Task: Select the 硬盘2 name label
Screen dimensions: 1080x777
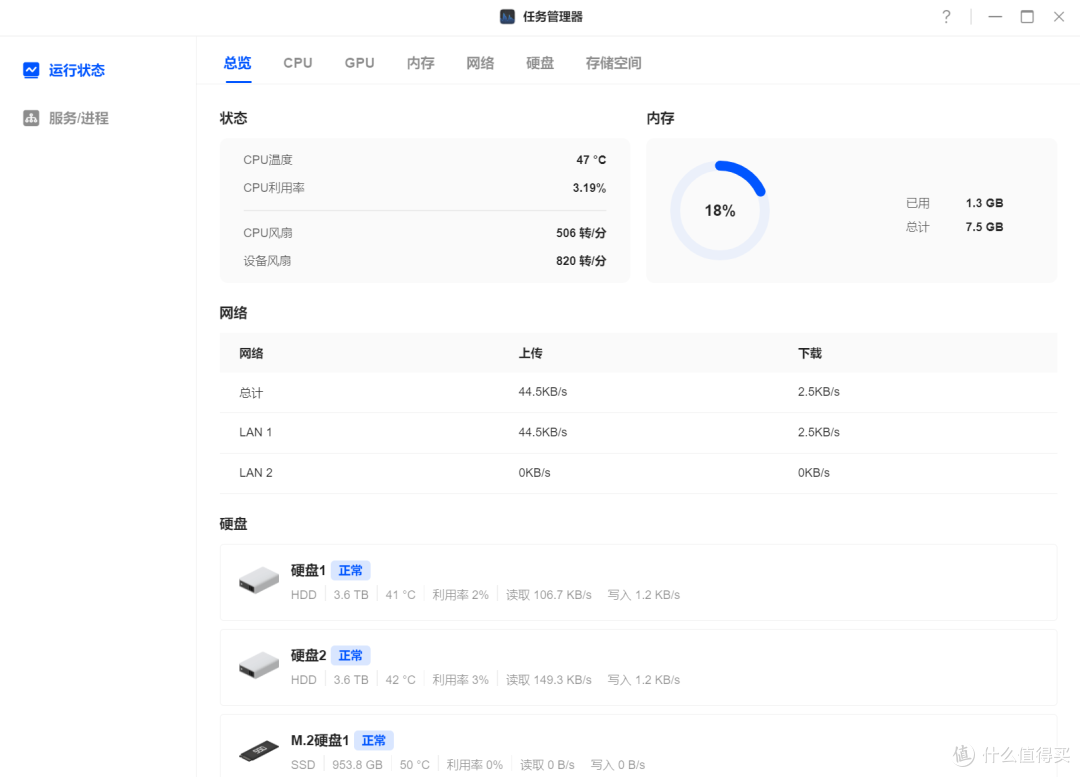Action: 308,655
